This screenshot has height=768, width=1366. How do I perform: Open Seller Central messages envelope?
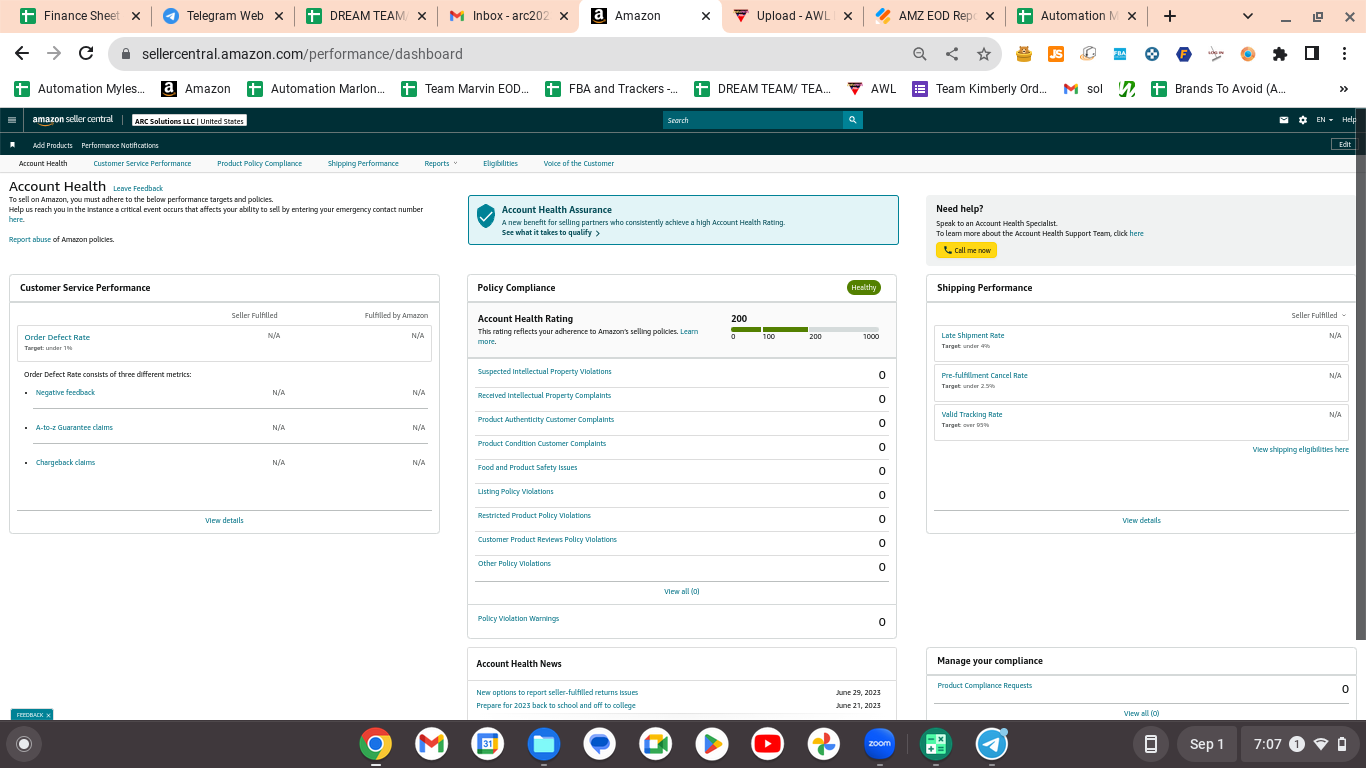(1284, 120)
